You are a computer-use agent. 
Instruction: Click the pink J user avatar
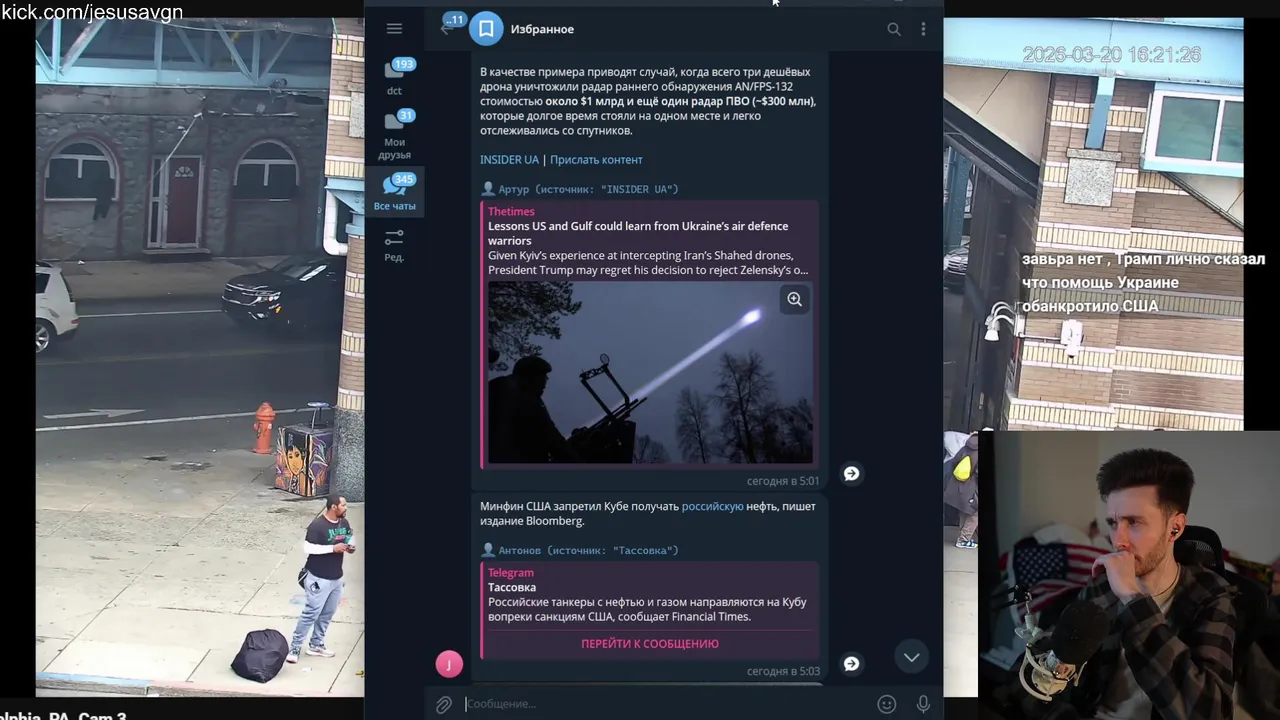(449, 663)
